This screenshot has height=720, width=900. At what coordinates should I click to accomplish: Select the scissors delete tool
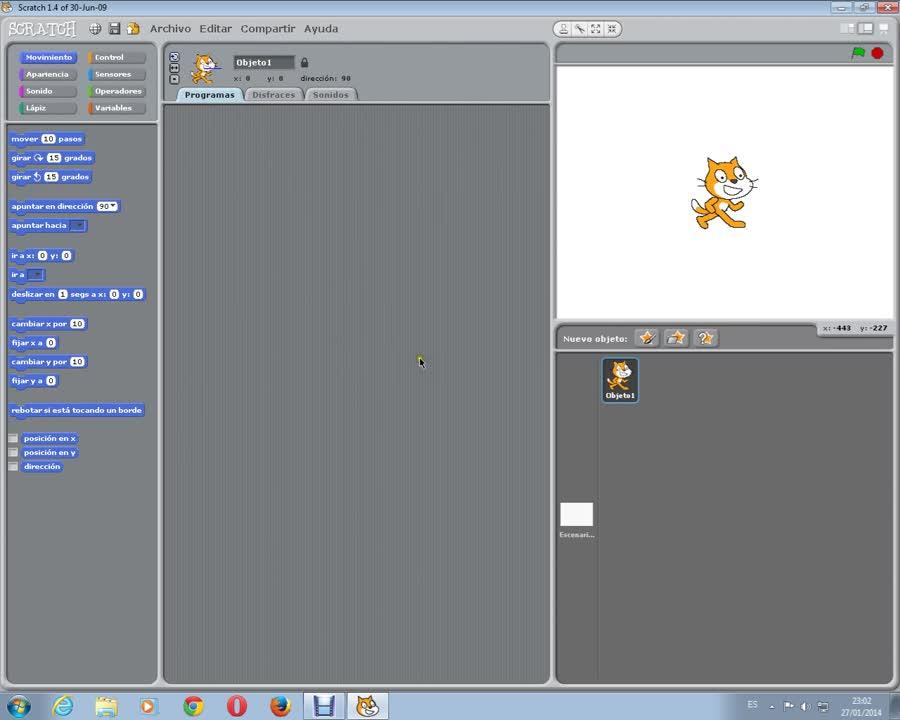(580, 29)
